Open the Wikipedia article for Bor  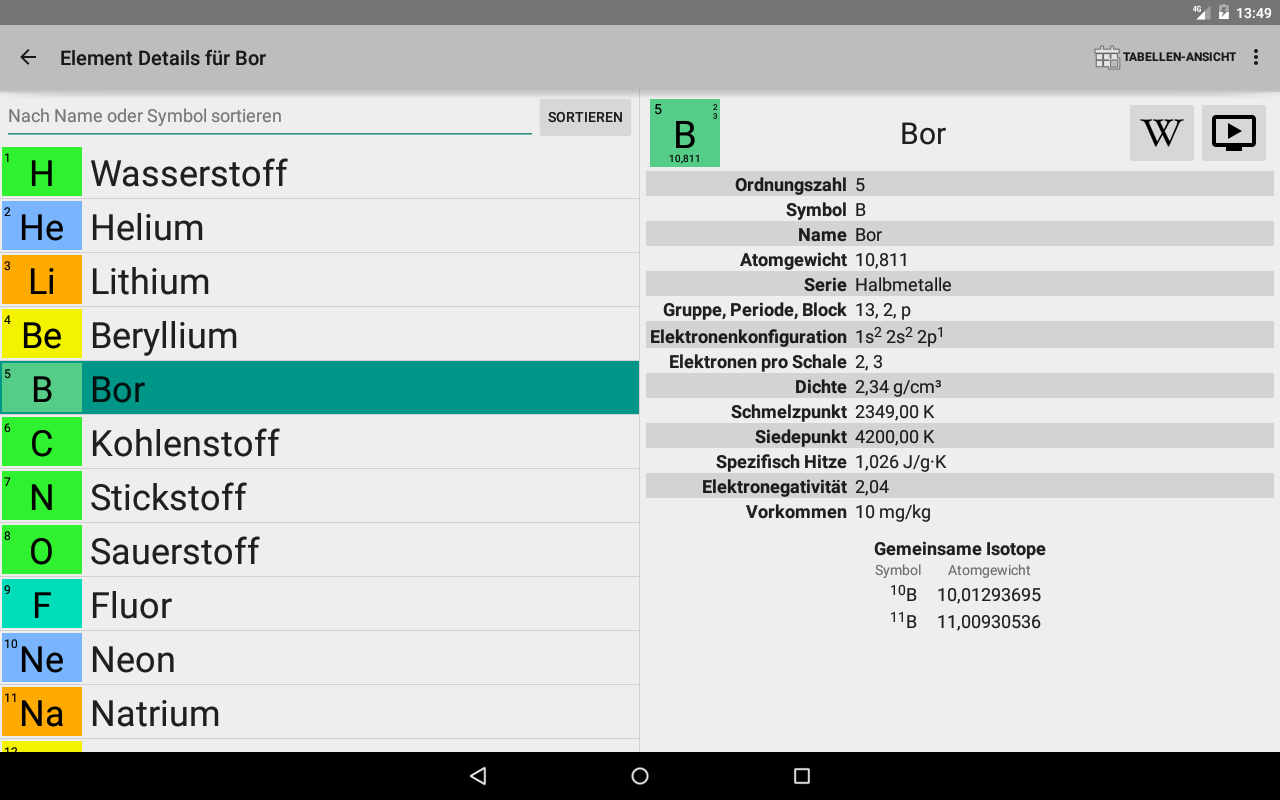click(x=1161, y=133)
